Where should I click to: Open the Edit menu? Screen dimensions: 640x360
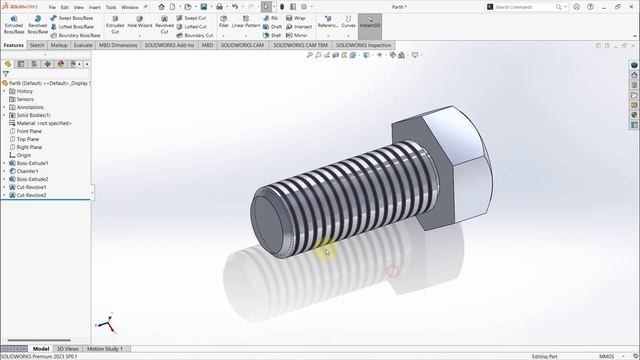[x=65, y=7]
